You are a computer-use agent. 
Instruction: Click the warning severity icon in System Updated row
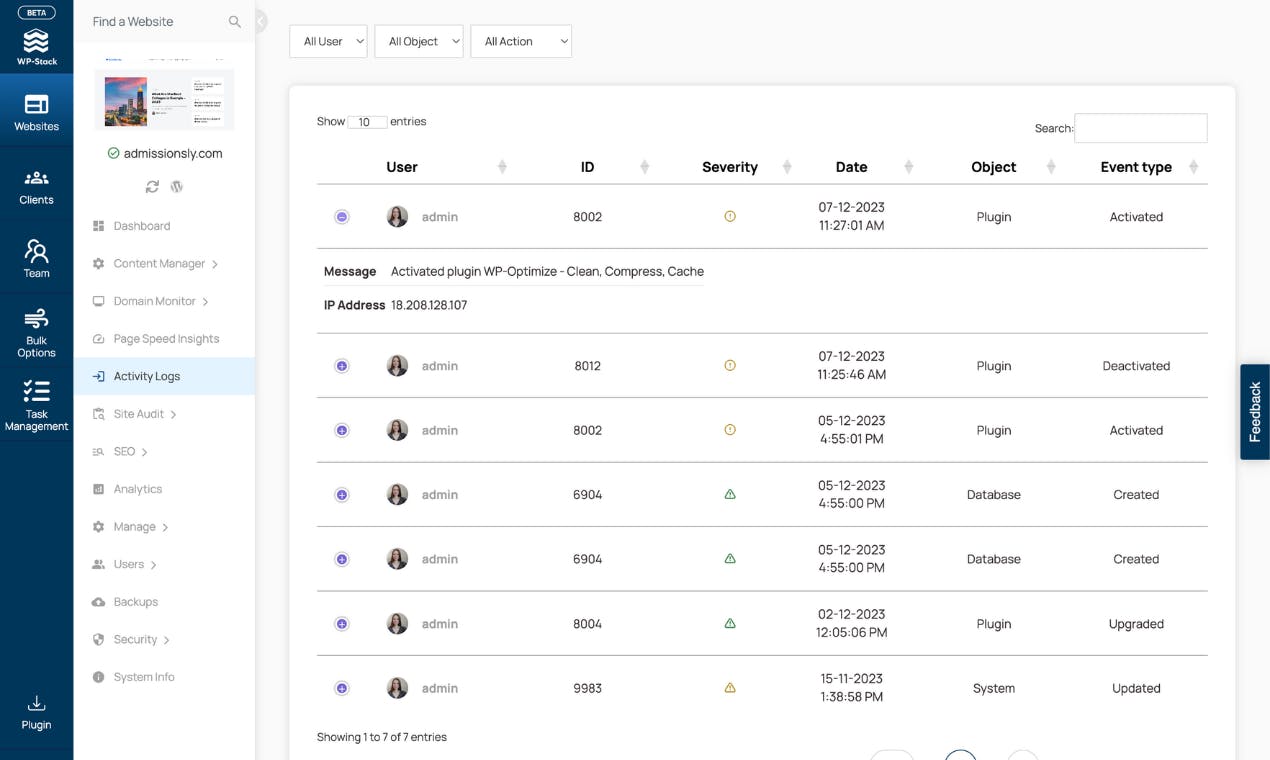[730, 688]
